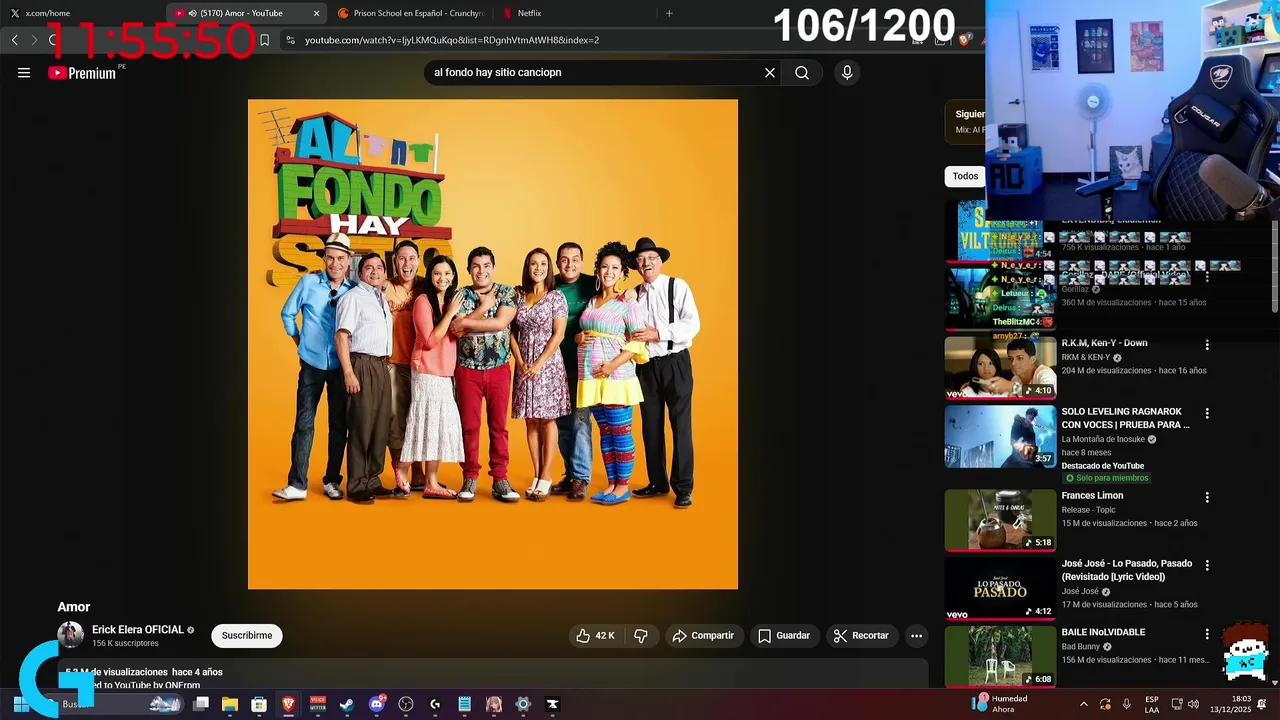Viewport: 1280px width, 720px height.
Task: Open the YouTube hamburger guide menu
Action: 24,73
